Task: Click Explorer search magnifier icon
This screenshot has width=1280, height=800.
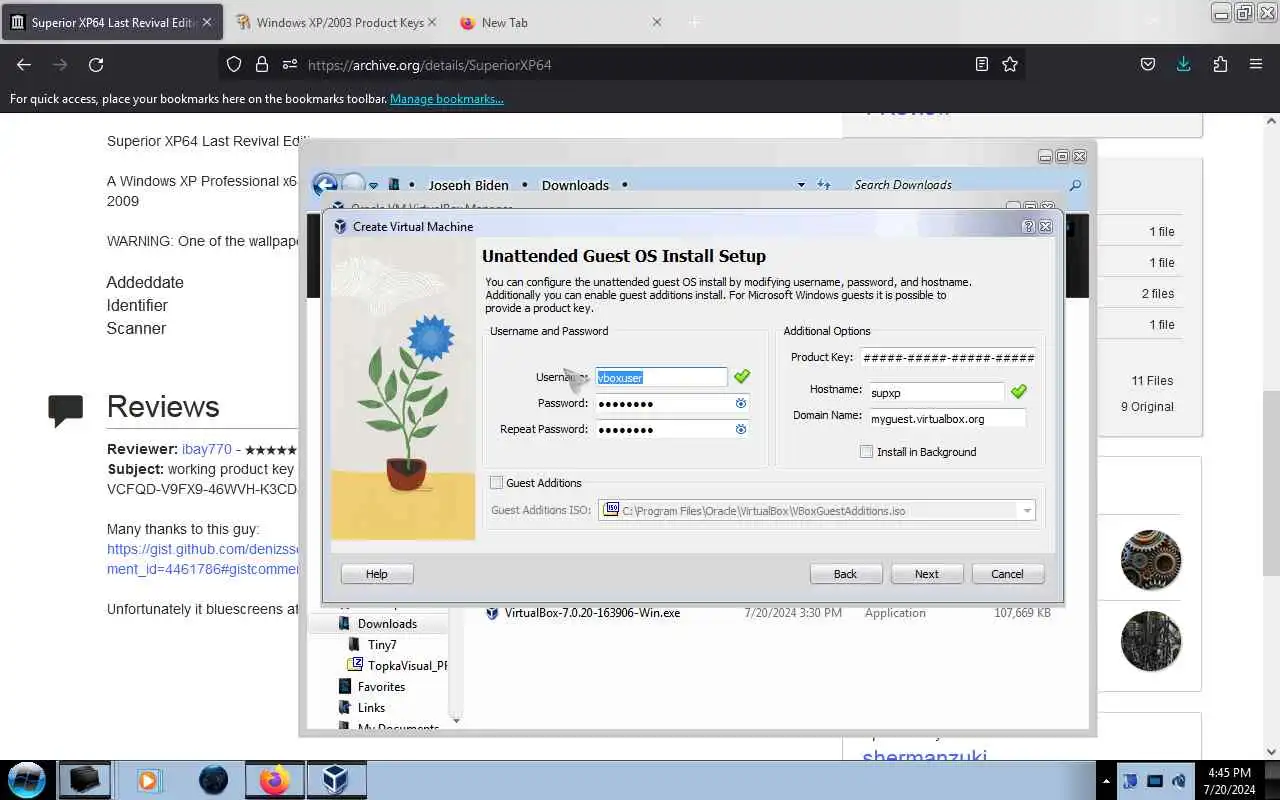Action: [1075, 185]
